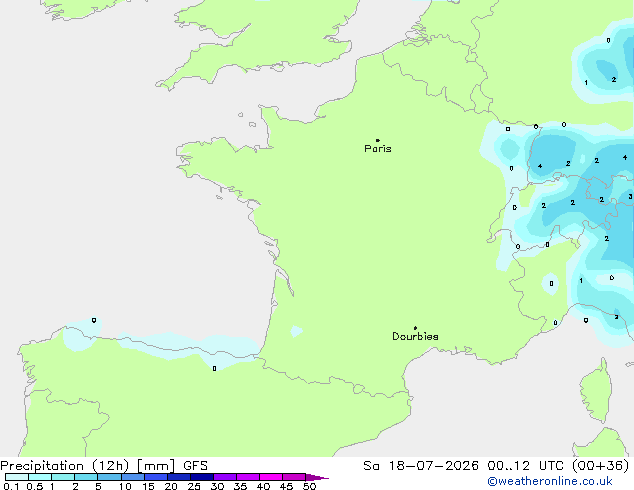634x490 pixels.
Task: Pick the 40–45 mm magenta legend swatch
Action: tap(271, 477)
